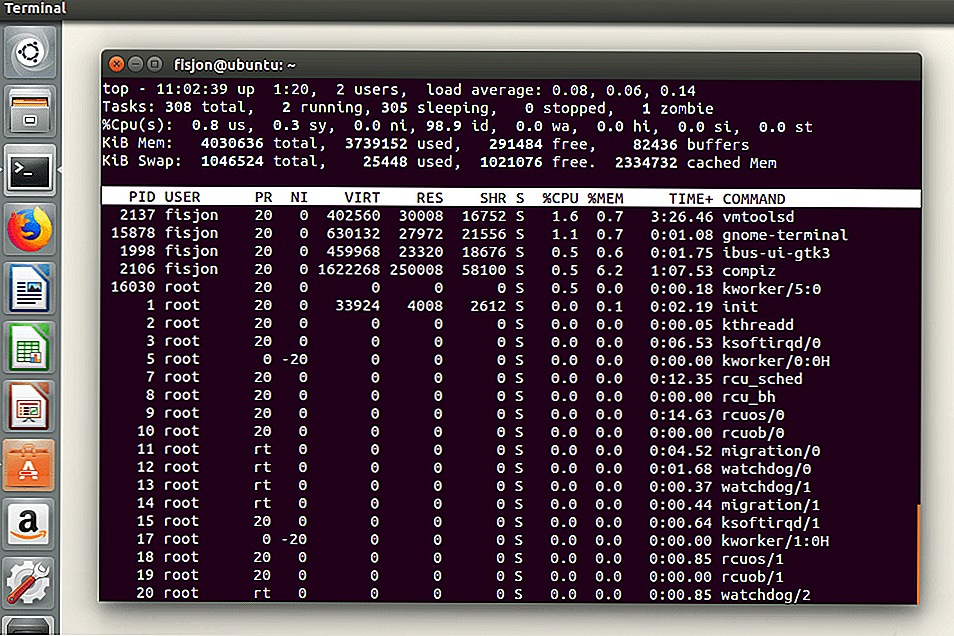Click the load average values text

coord(624,91)
